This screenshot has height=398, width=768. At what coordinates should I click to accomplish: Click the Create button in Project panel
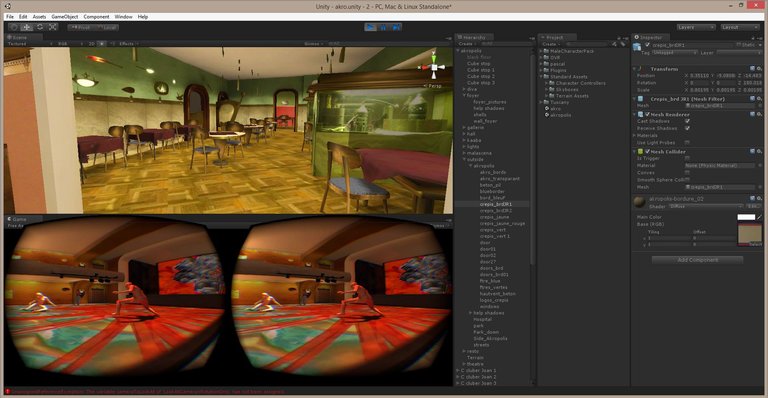coord(550,44)
